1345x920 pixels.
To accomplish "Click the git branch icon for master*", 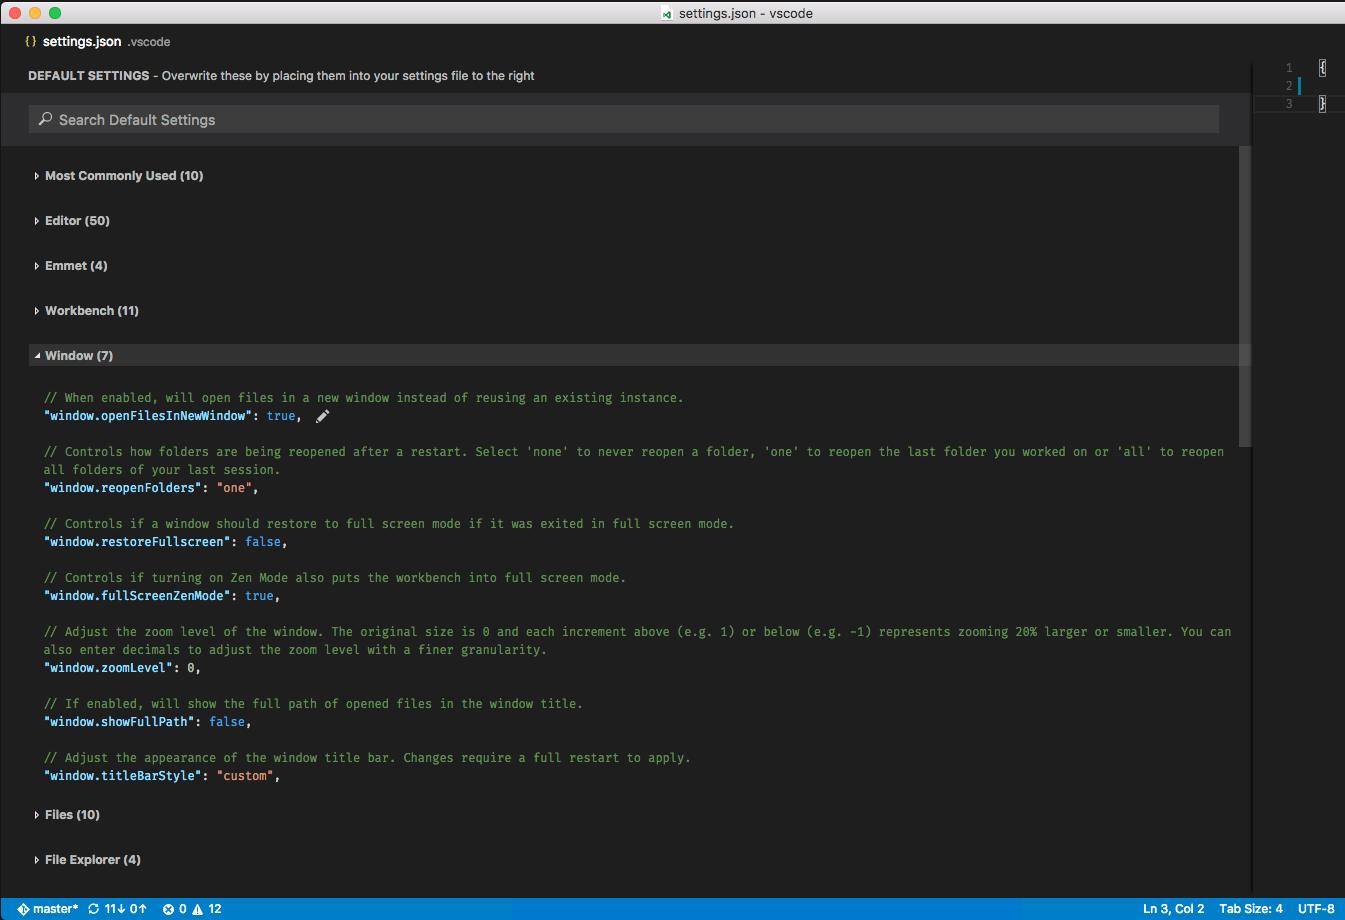I will point(23,909).
